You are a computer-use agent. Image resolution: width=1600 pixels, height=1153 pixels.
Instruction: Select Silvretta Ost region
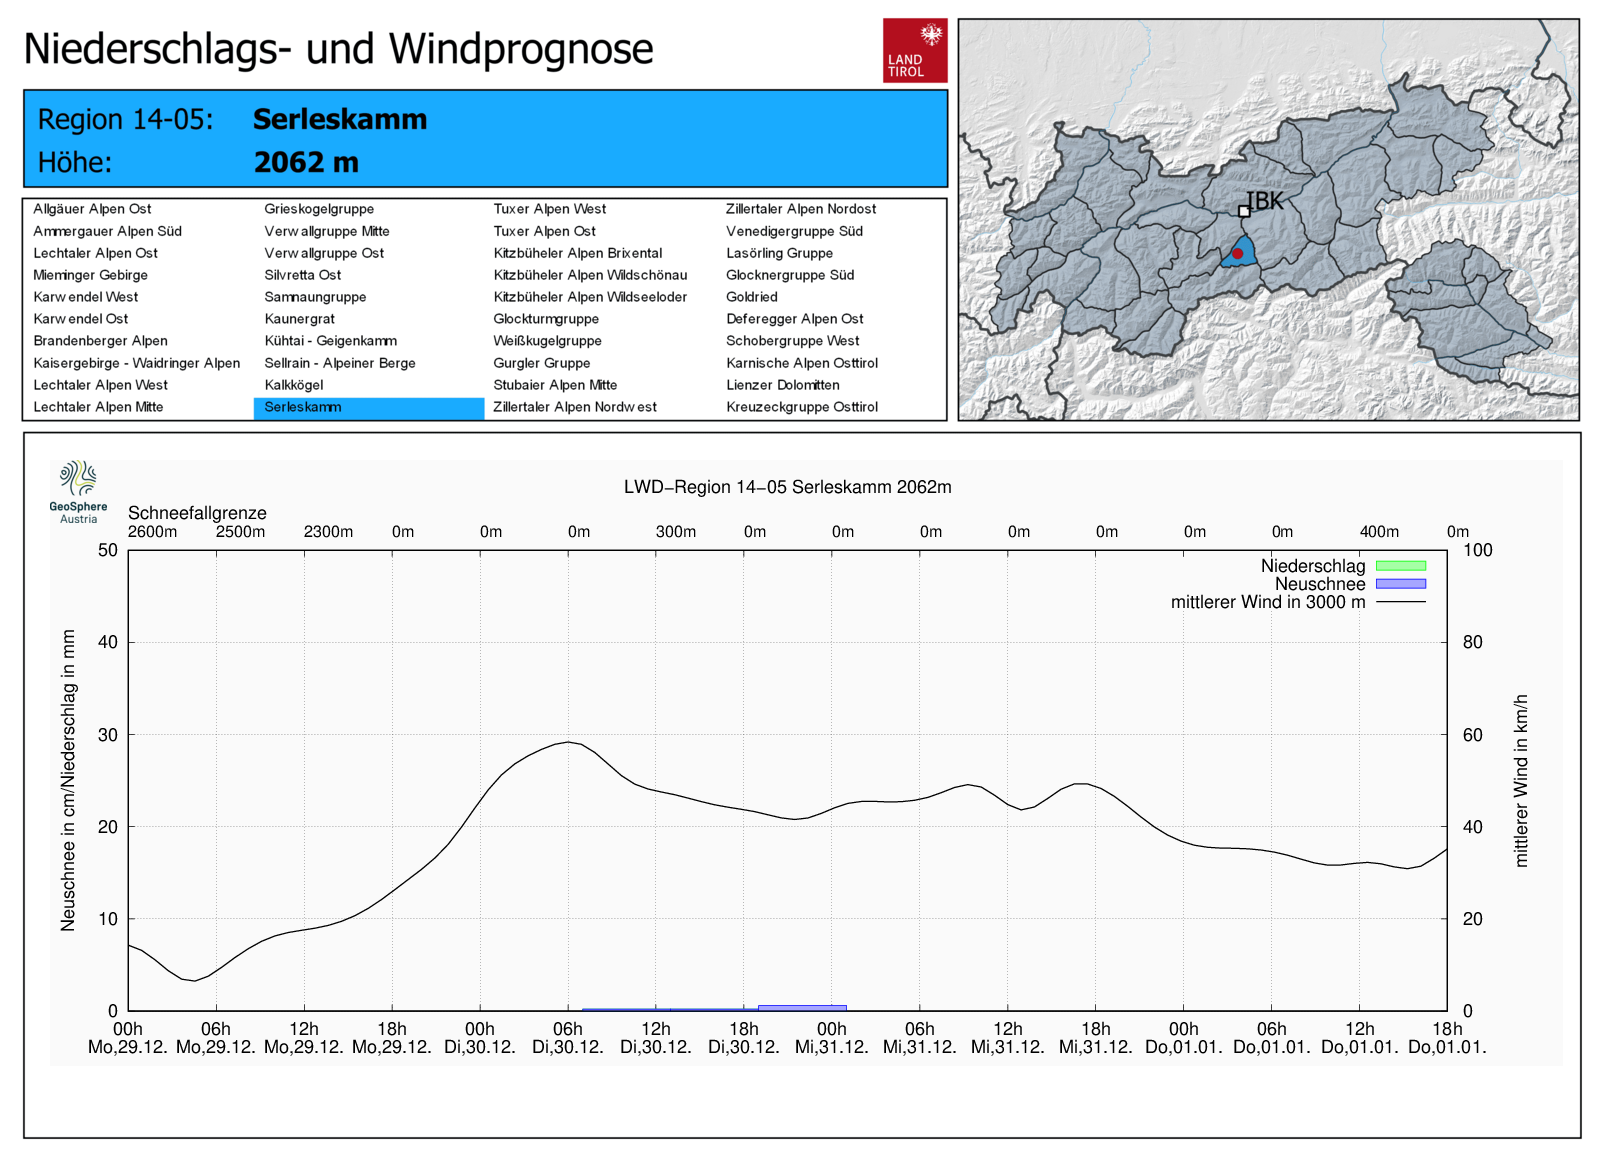(302, 275)
